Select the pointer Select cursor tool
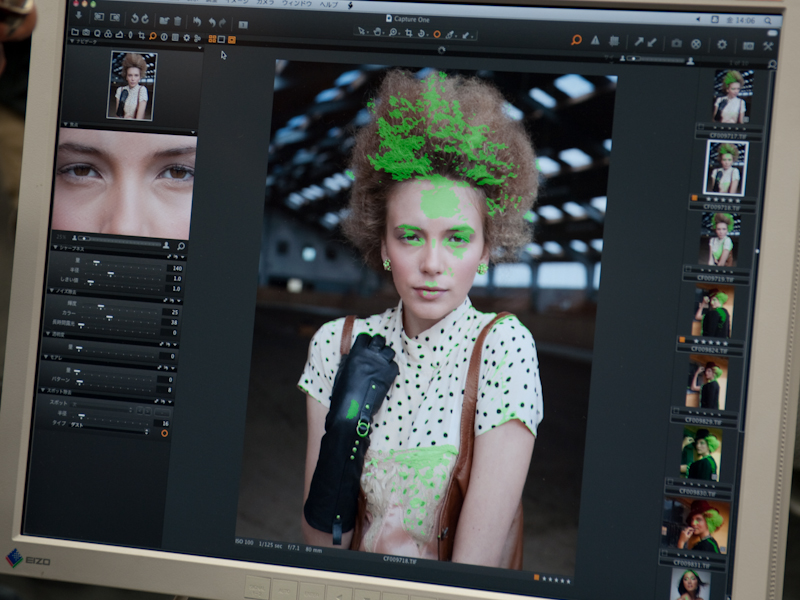This screenshot has height=600, width=800. pos(362,31)
